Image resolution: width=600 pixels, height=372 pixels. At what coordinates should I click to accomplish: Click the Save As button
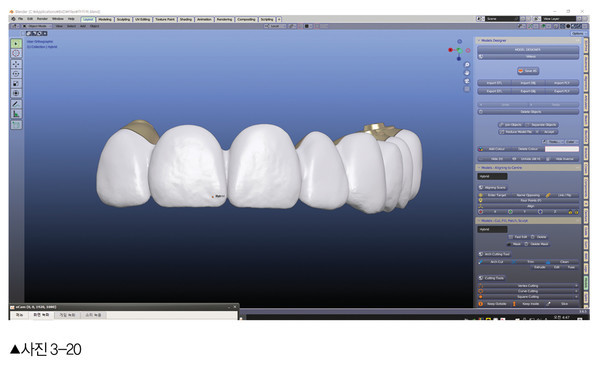(x=528, y=71)
